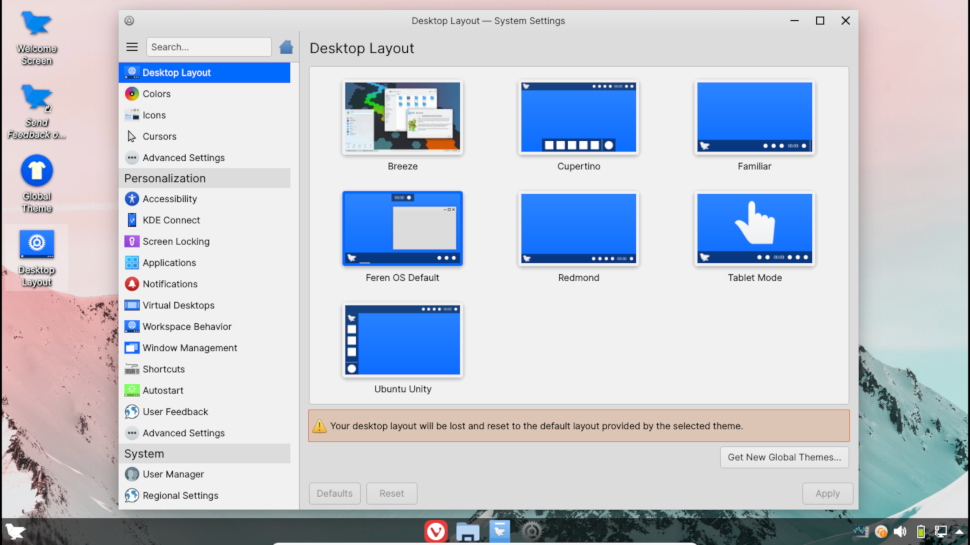
Task: Open Workspace Behavior settings
Action: [204, 327]
